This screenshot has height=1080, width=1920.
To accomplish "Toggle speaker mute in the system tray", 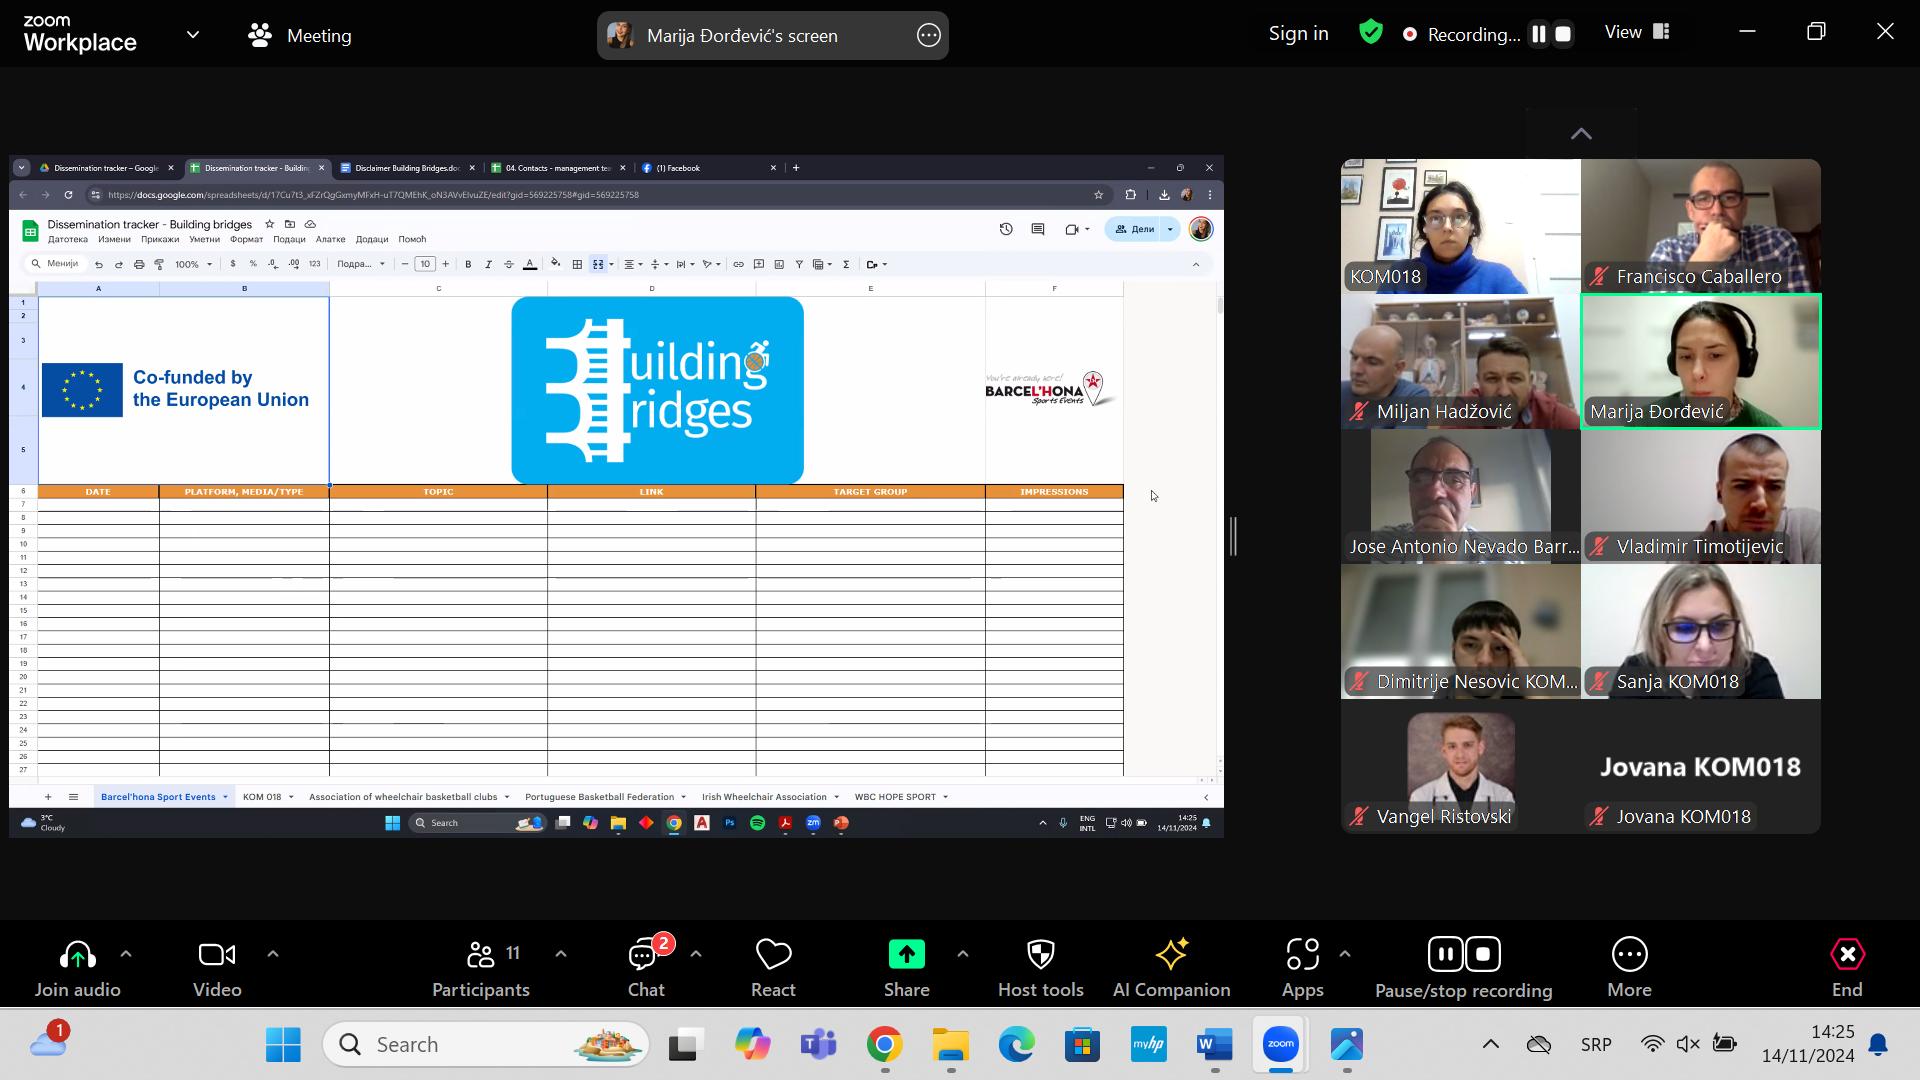I will [x=1688, y=1044].
